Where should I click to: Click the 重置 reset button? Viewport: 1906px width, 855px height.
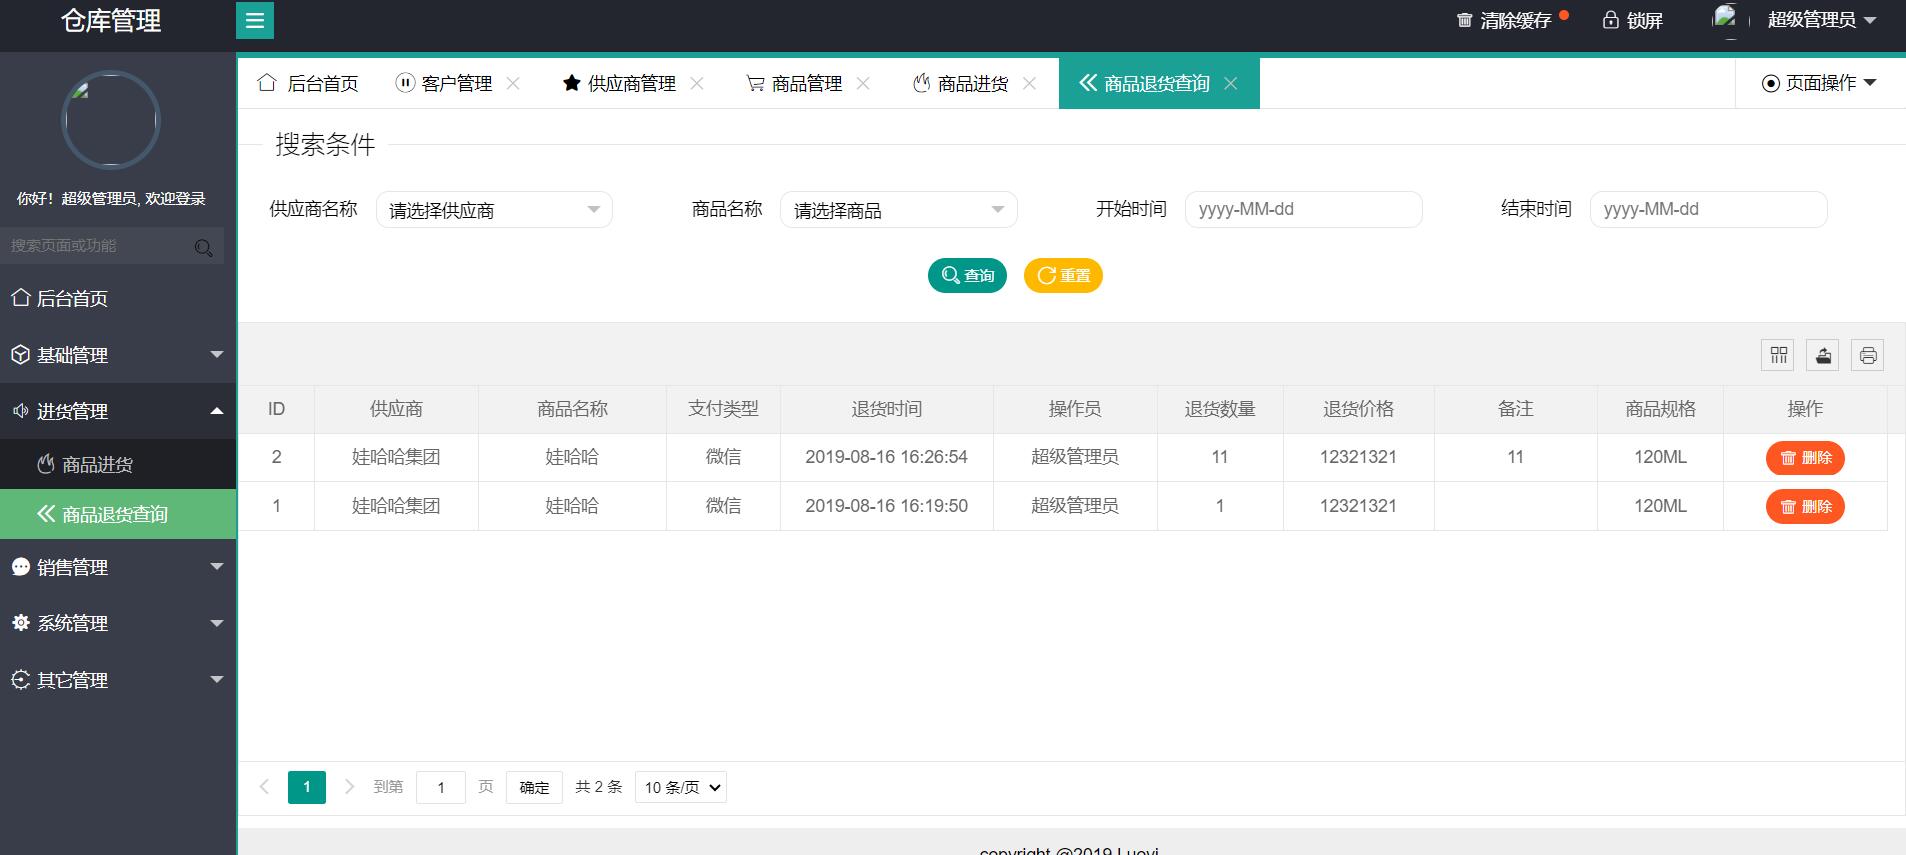pos(1063,276)
